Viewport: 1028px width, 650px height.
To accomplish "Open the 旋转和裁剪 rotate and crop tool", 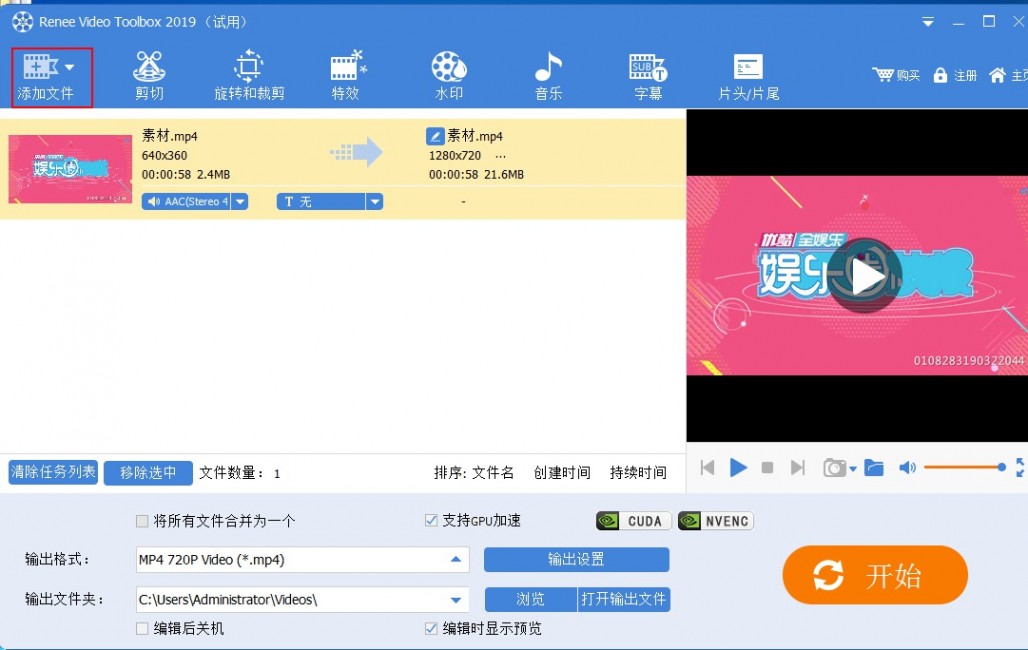I will pyautogui.click(x=249, y=76).
